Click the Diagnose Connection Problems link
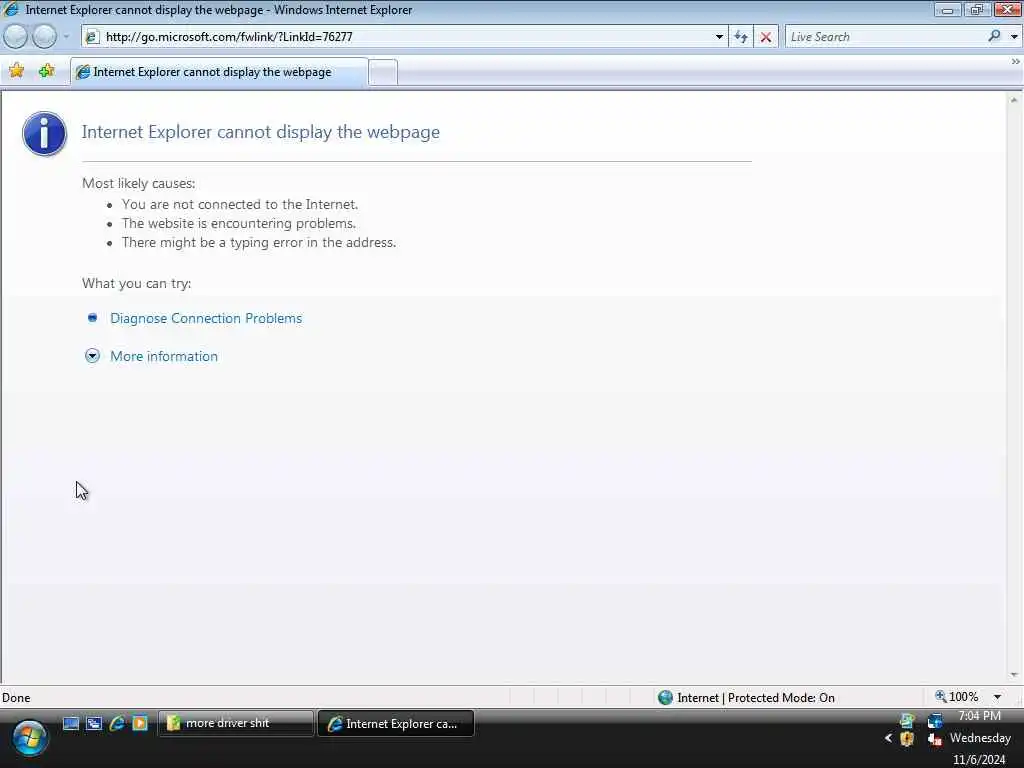Viewport: 1024px width, 768px height. coord(206,318)
